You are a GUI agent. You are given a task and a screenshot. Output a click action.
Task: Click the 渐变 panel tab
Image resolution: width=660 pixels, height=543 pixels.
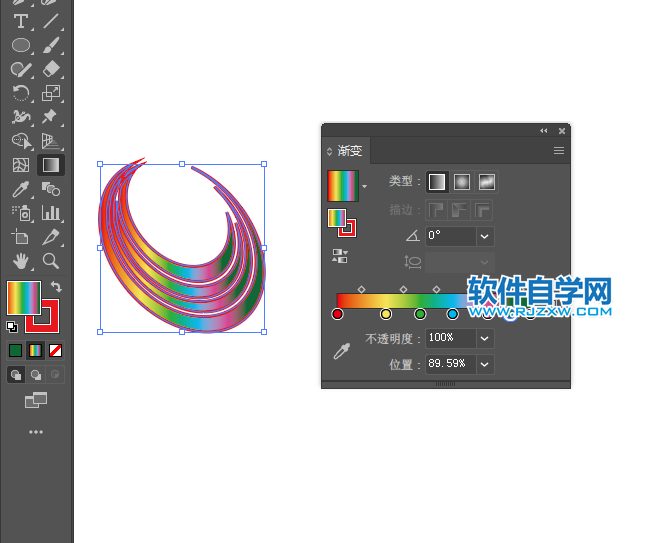[350, 151]
